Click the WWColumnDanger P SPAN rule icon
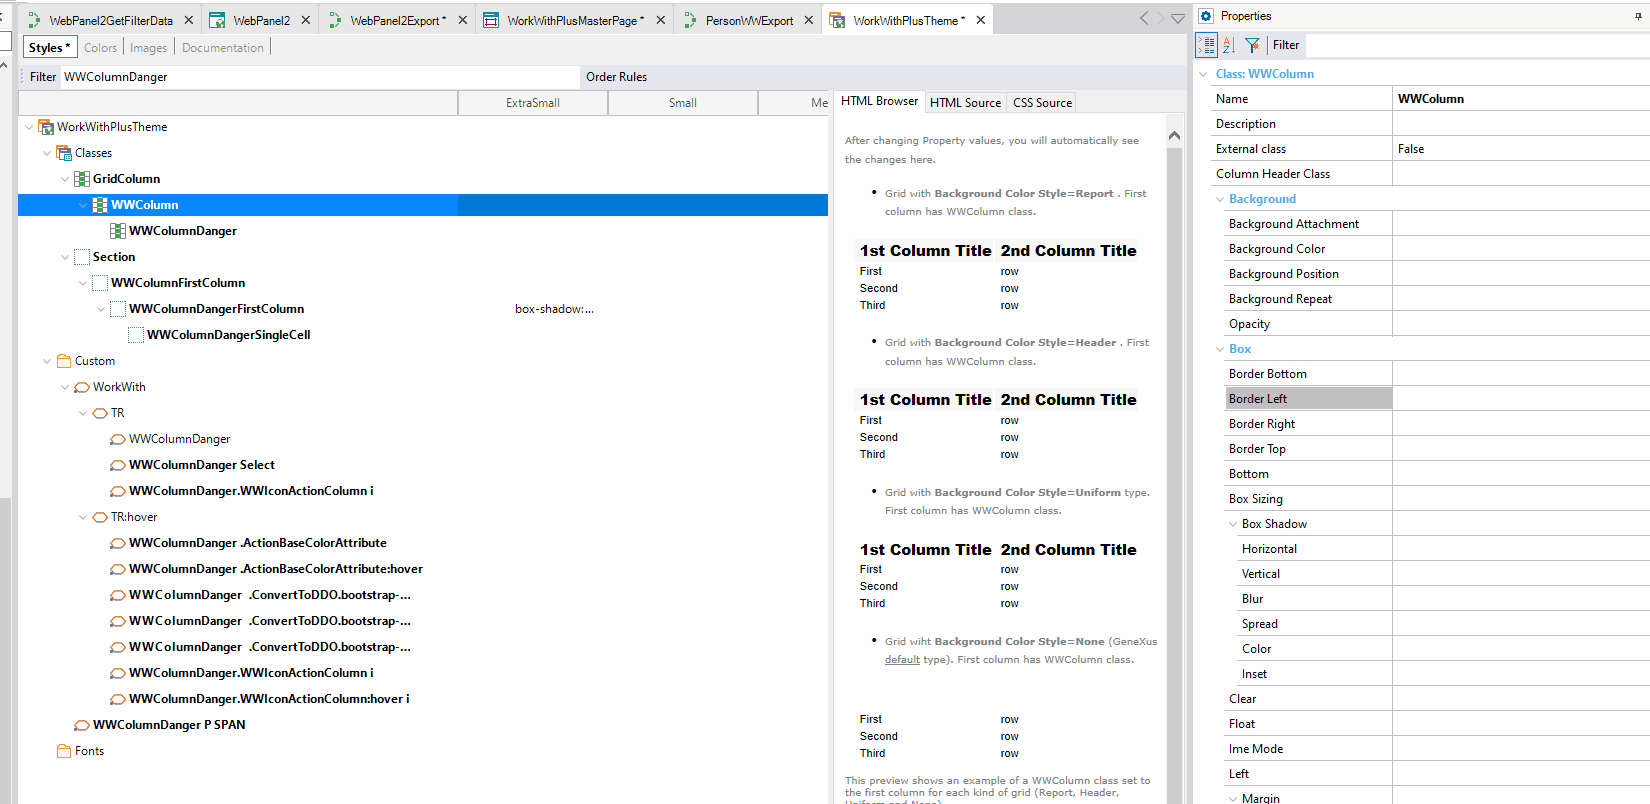1650x804 pixels. coord(82,725)
